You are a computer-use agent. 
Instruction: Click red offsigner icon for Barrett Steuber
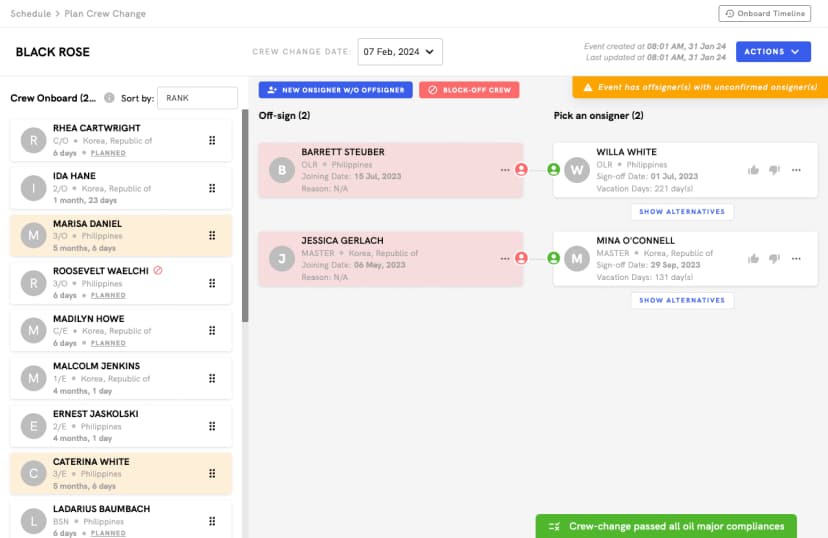(521, 170)
